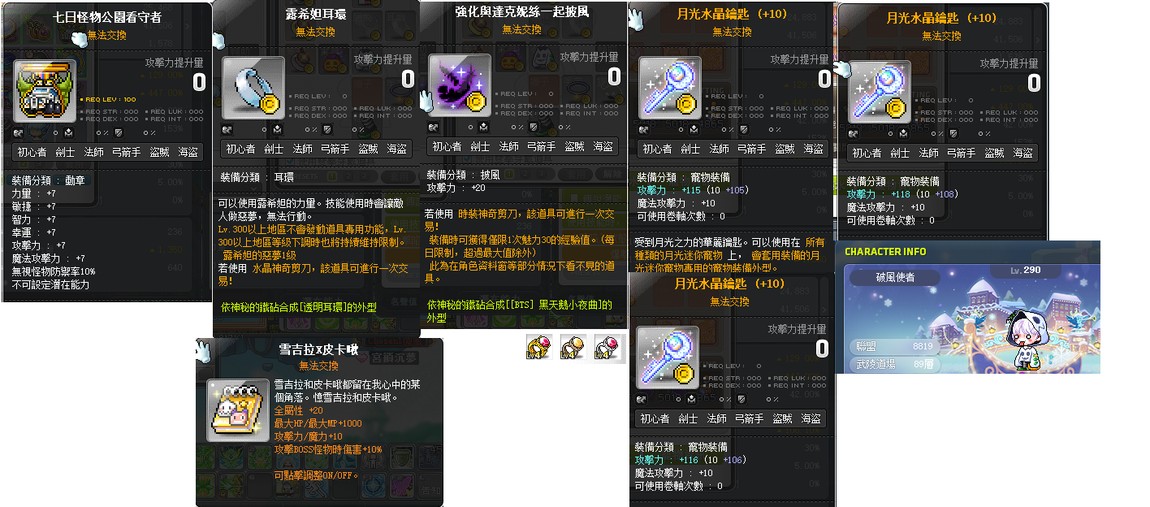Click the middle Lv4 ring with yellow gem
Screen dimensions: 1150x507
coord(573,346)
